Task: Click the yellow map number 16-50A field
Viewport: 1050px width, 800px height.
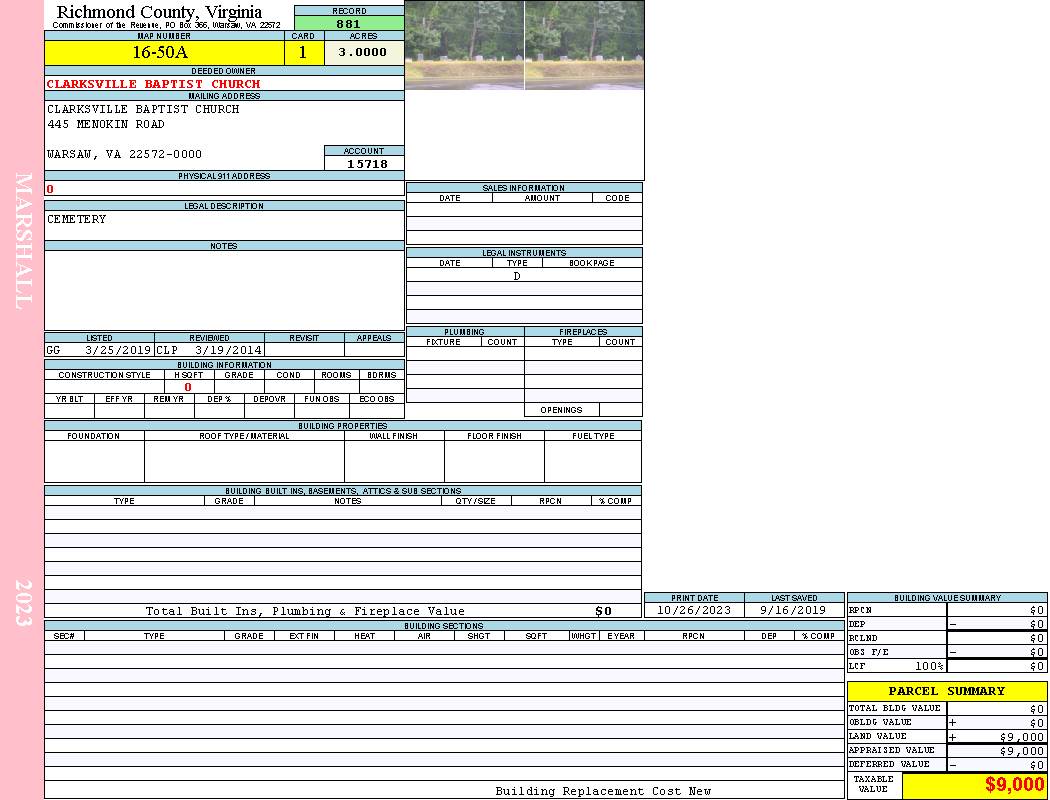Action: point(160,53)
